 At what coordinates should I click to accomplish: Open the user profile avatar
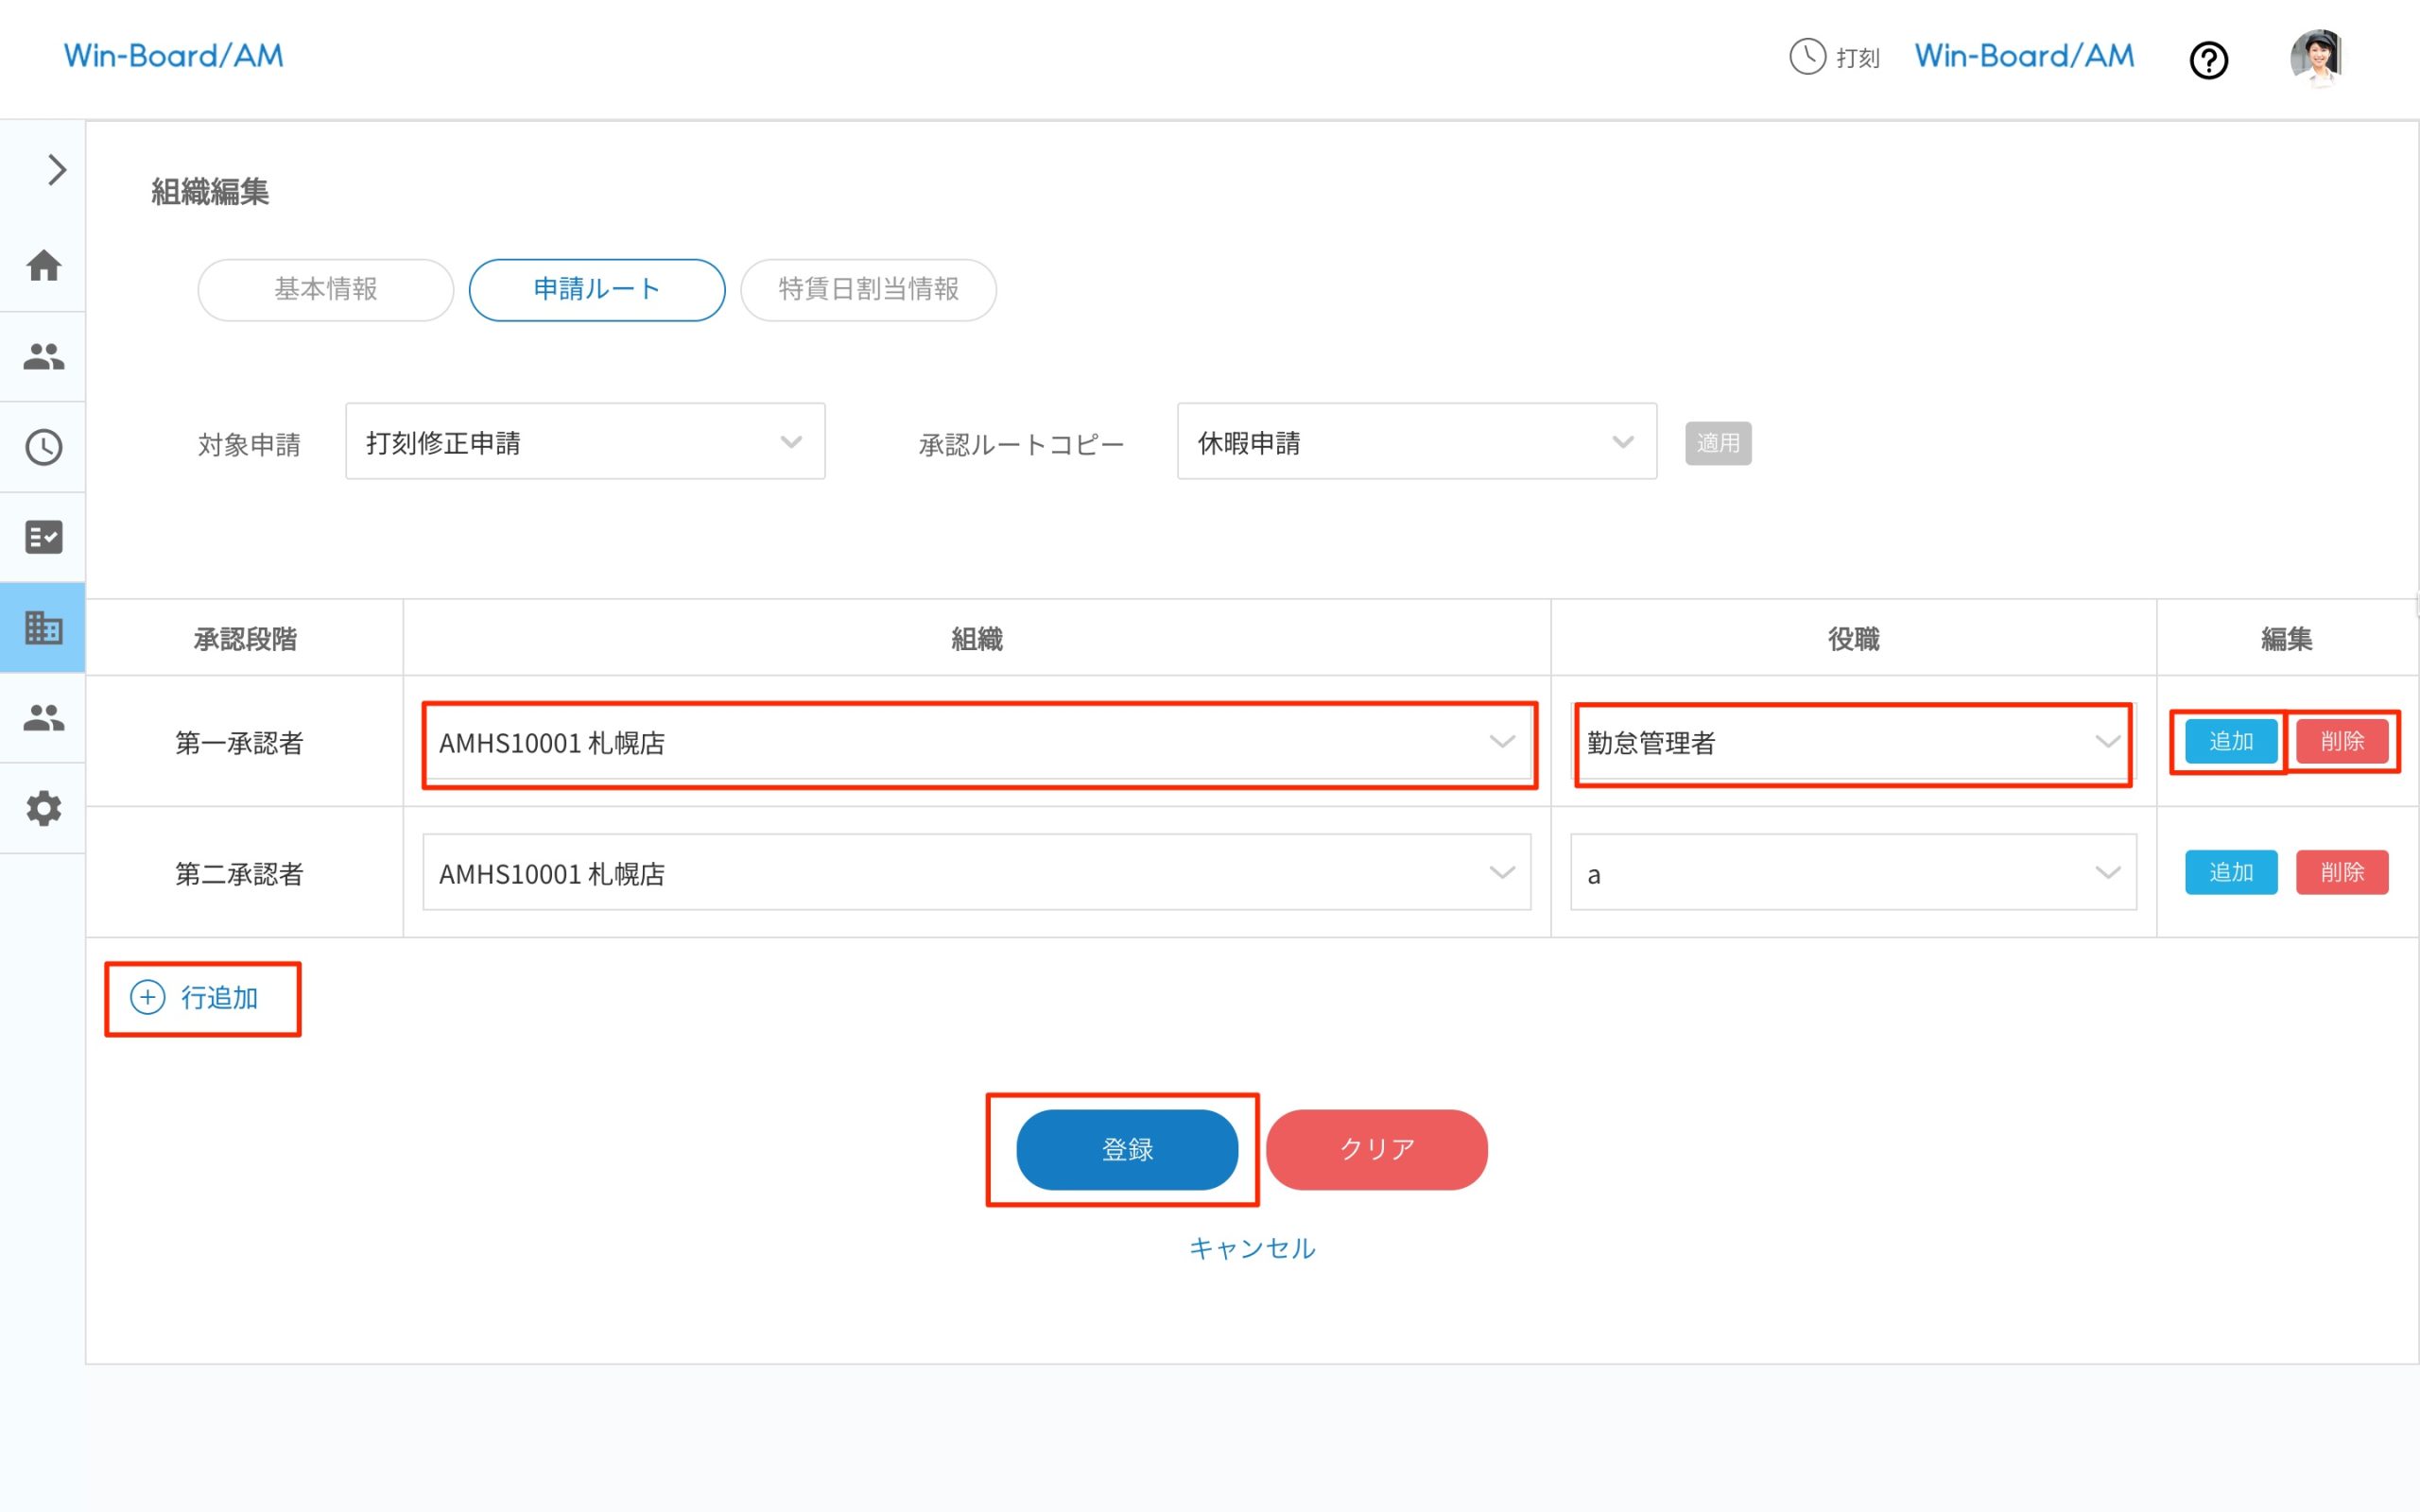[2315, 57]
